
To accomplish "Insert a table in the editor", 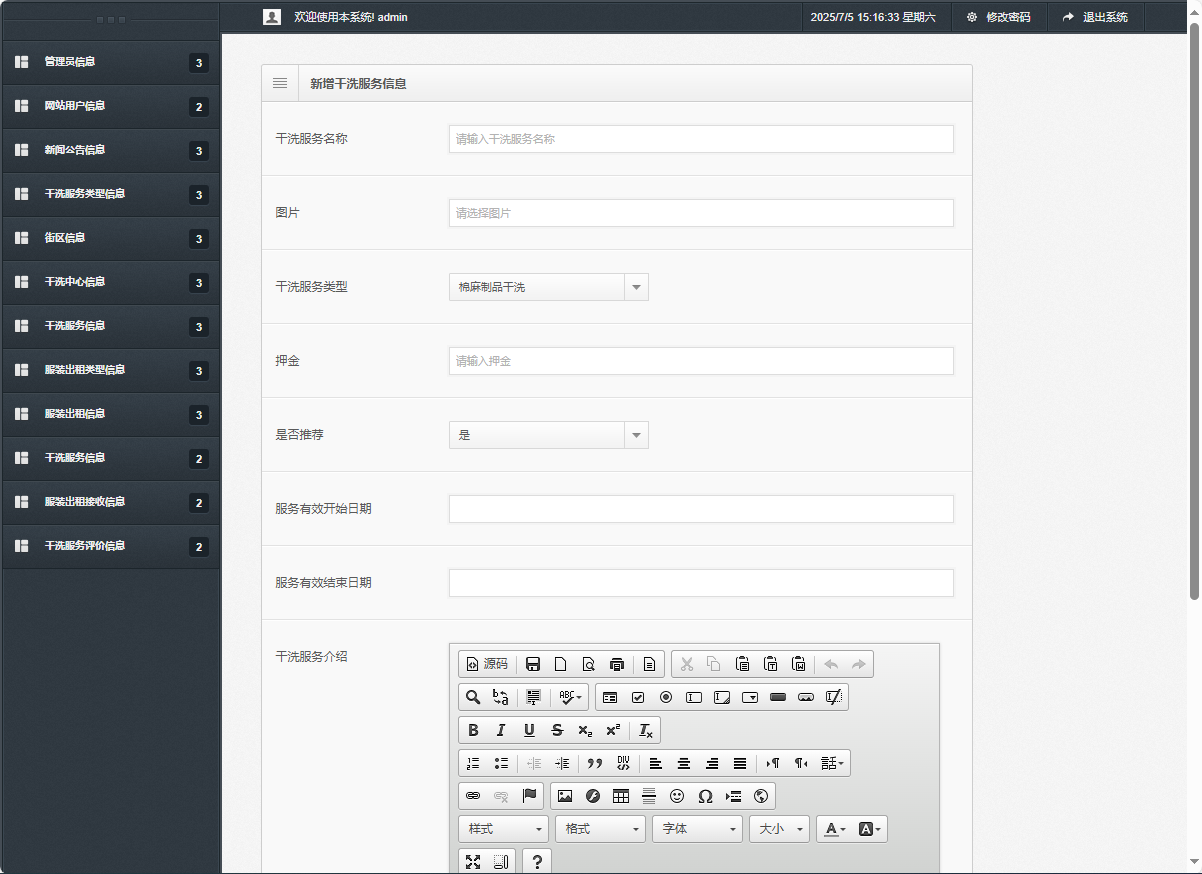I will click(x=621, y=796).
